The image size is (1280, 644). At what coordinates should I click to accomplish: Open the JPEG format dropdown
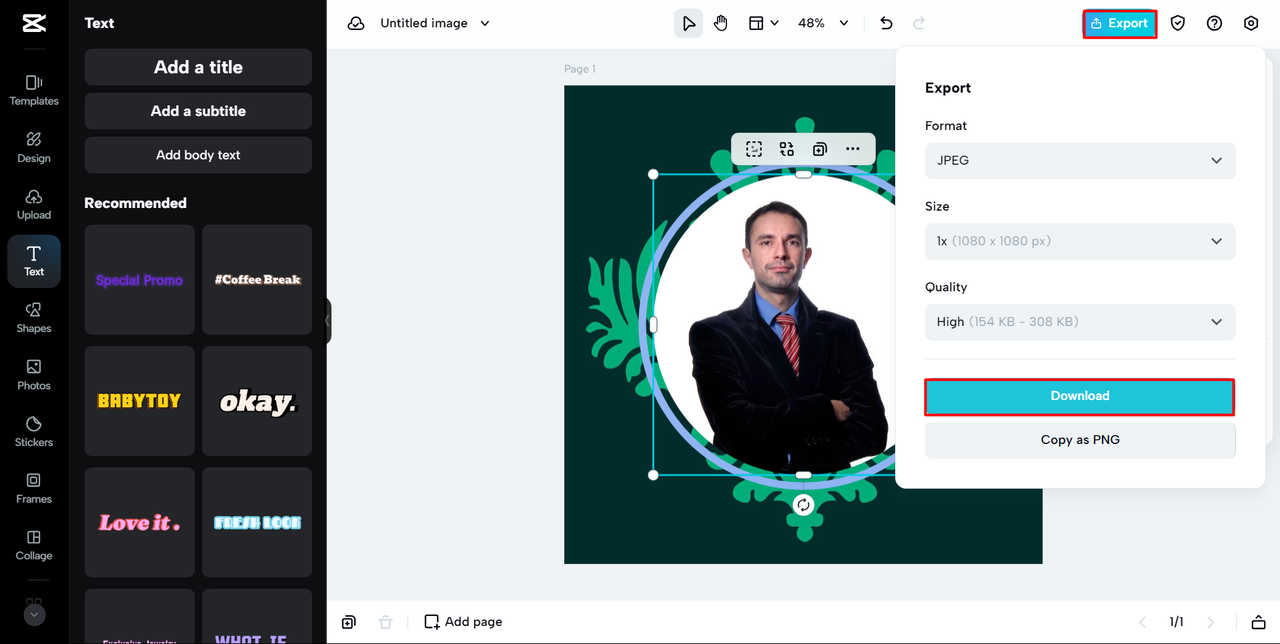1080,160
